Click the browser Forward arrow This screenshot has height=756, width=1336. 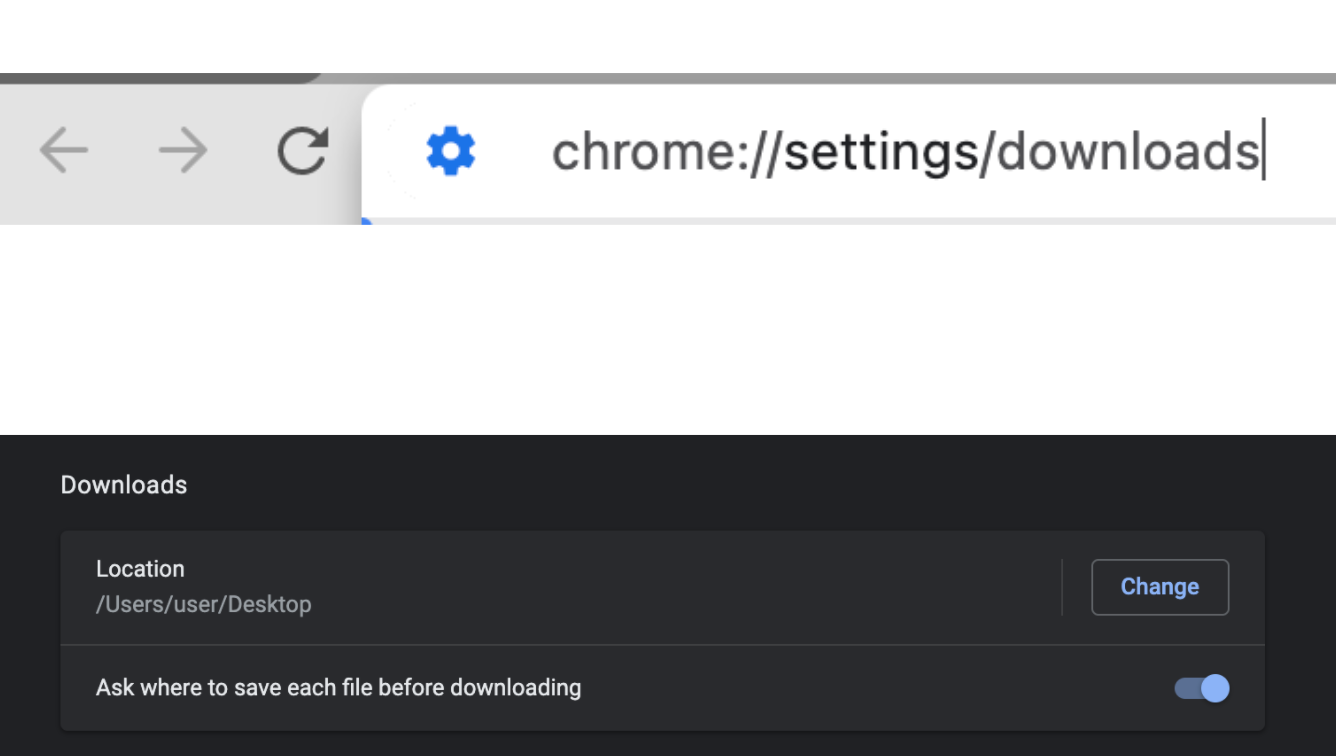click(x=184, y=151)
